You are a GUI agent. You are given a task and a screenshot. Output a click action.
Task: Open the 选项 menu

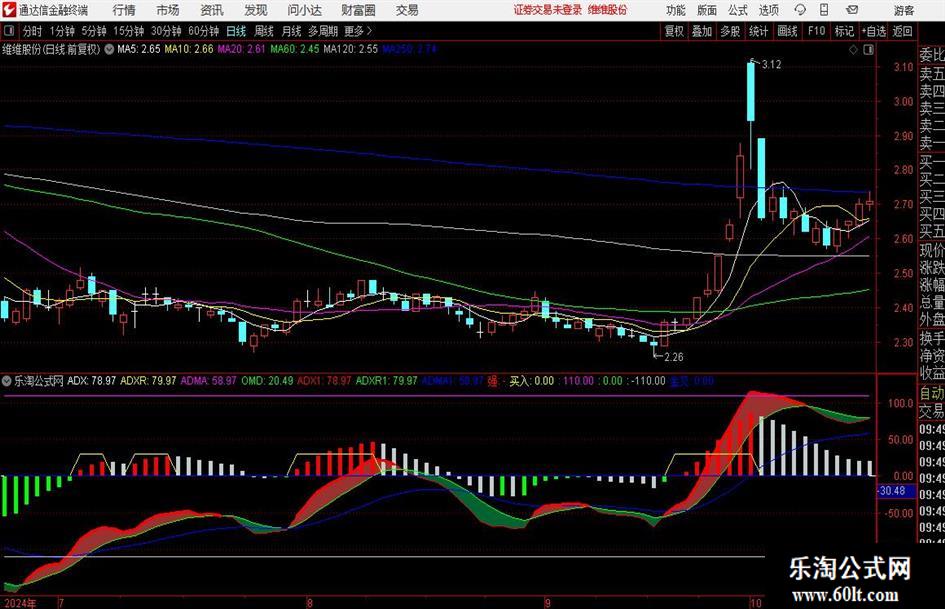[x=768, y=10]
